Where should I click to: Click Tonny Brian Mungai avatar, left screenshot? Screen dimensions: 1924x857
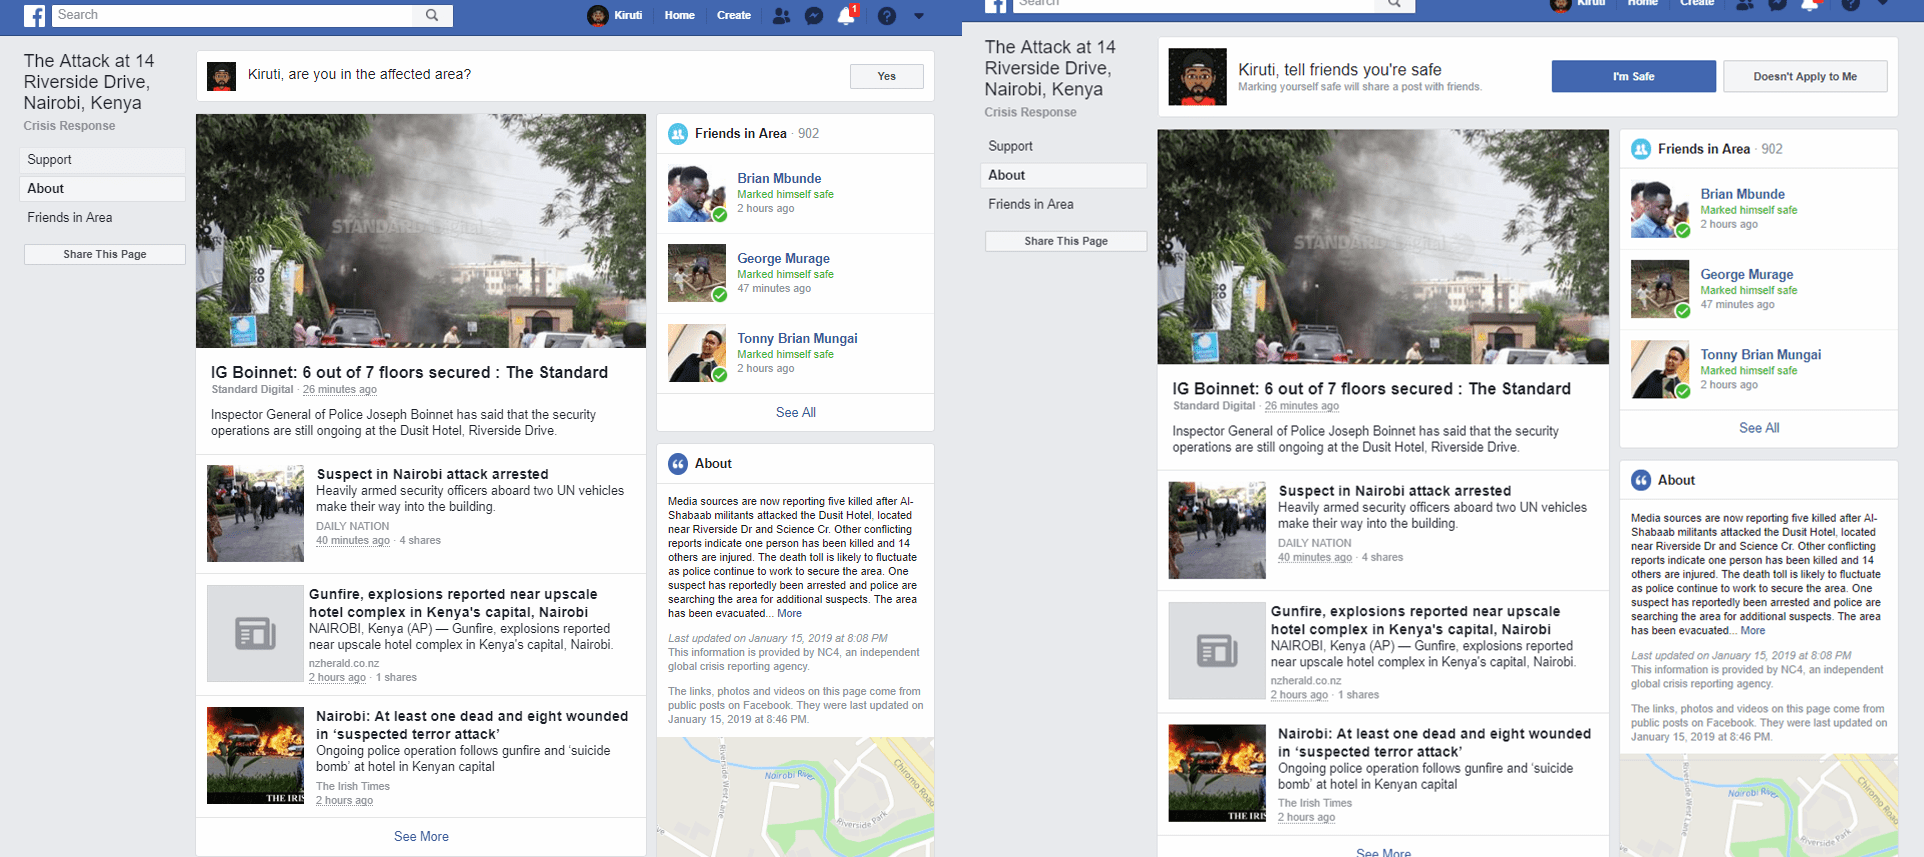tap(697, 353)
